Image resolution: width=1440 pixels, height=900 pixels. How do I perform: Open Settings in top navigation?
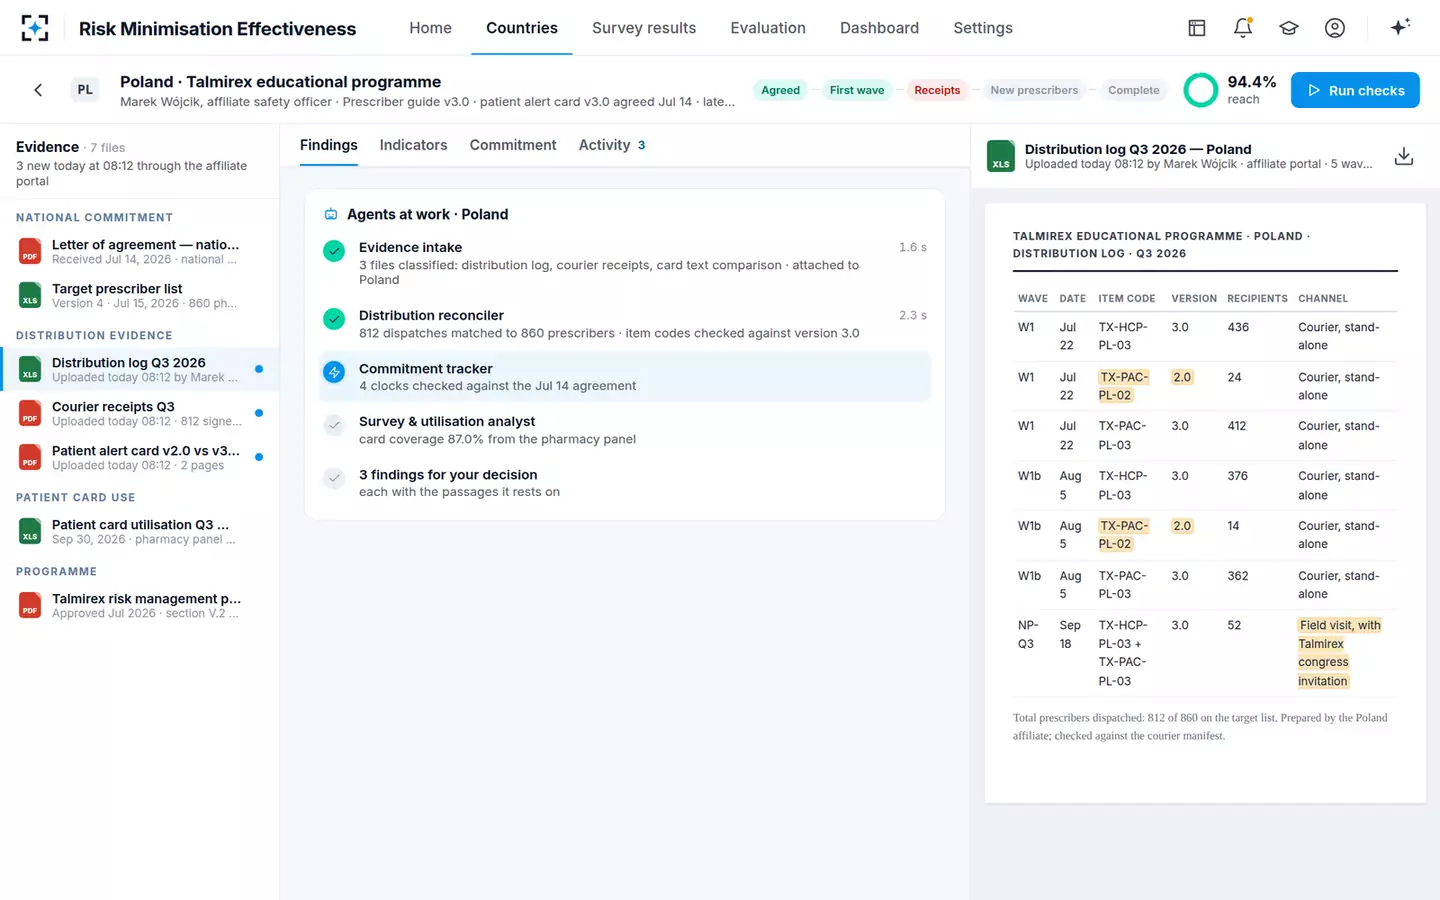click(983, 28)
